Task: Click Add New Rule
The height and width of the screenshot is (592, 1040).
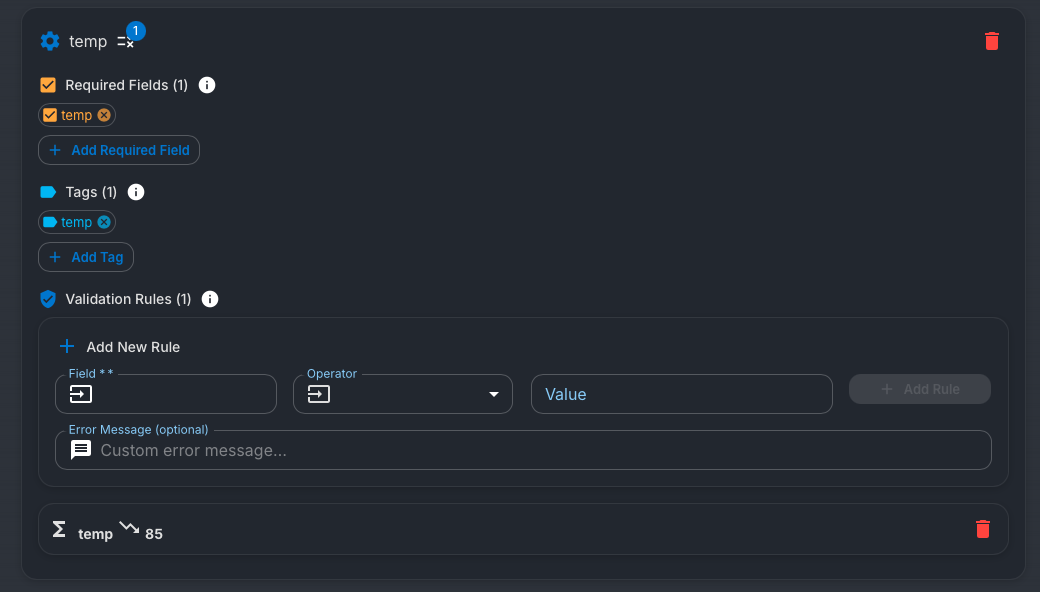Action: 120,346
